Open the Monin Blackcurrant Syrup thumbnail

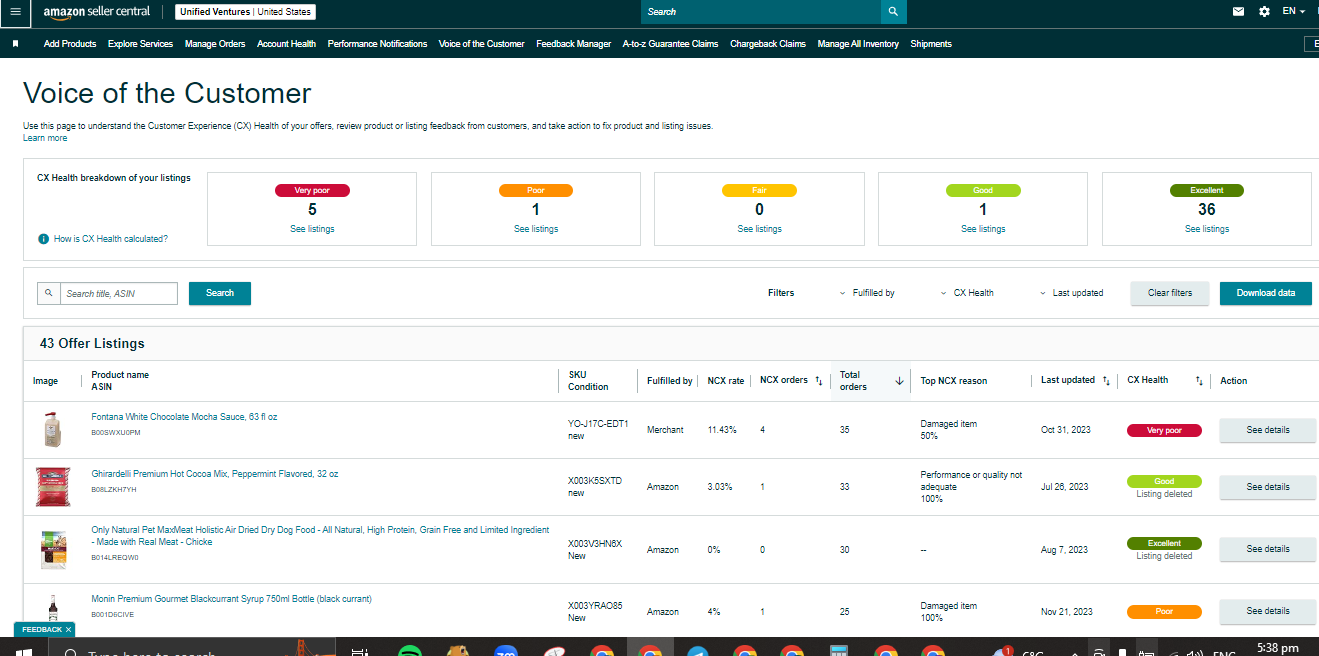click(x=52, y=609)
